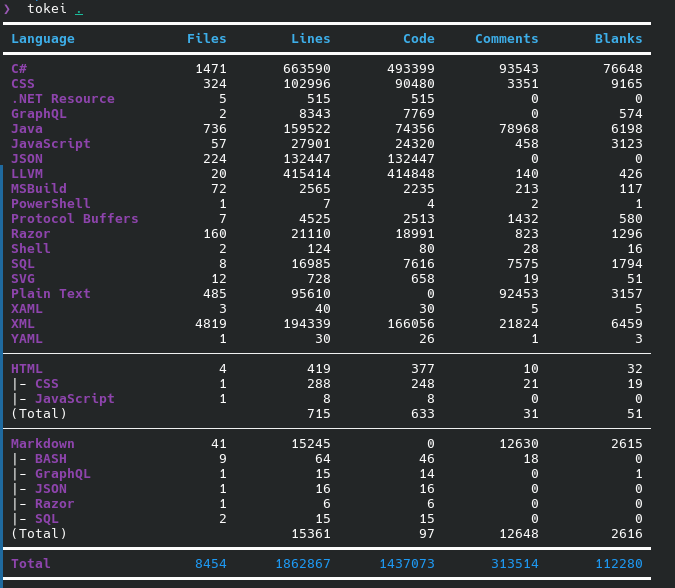Click the SQL comments value 7575
Viewport: 675px width, 588px height.
523,263
